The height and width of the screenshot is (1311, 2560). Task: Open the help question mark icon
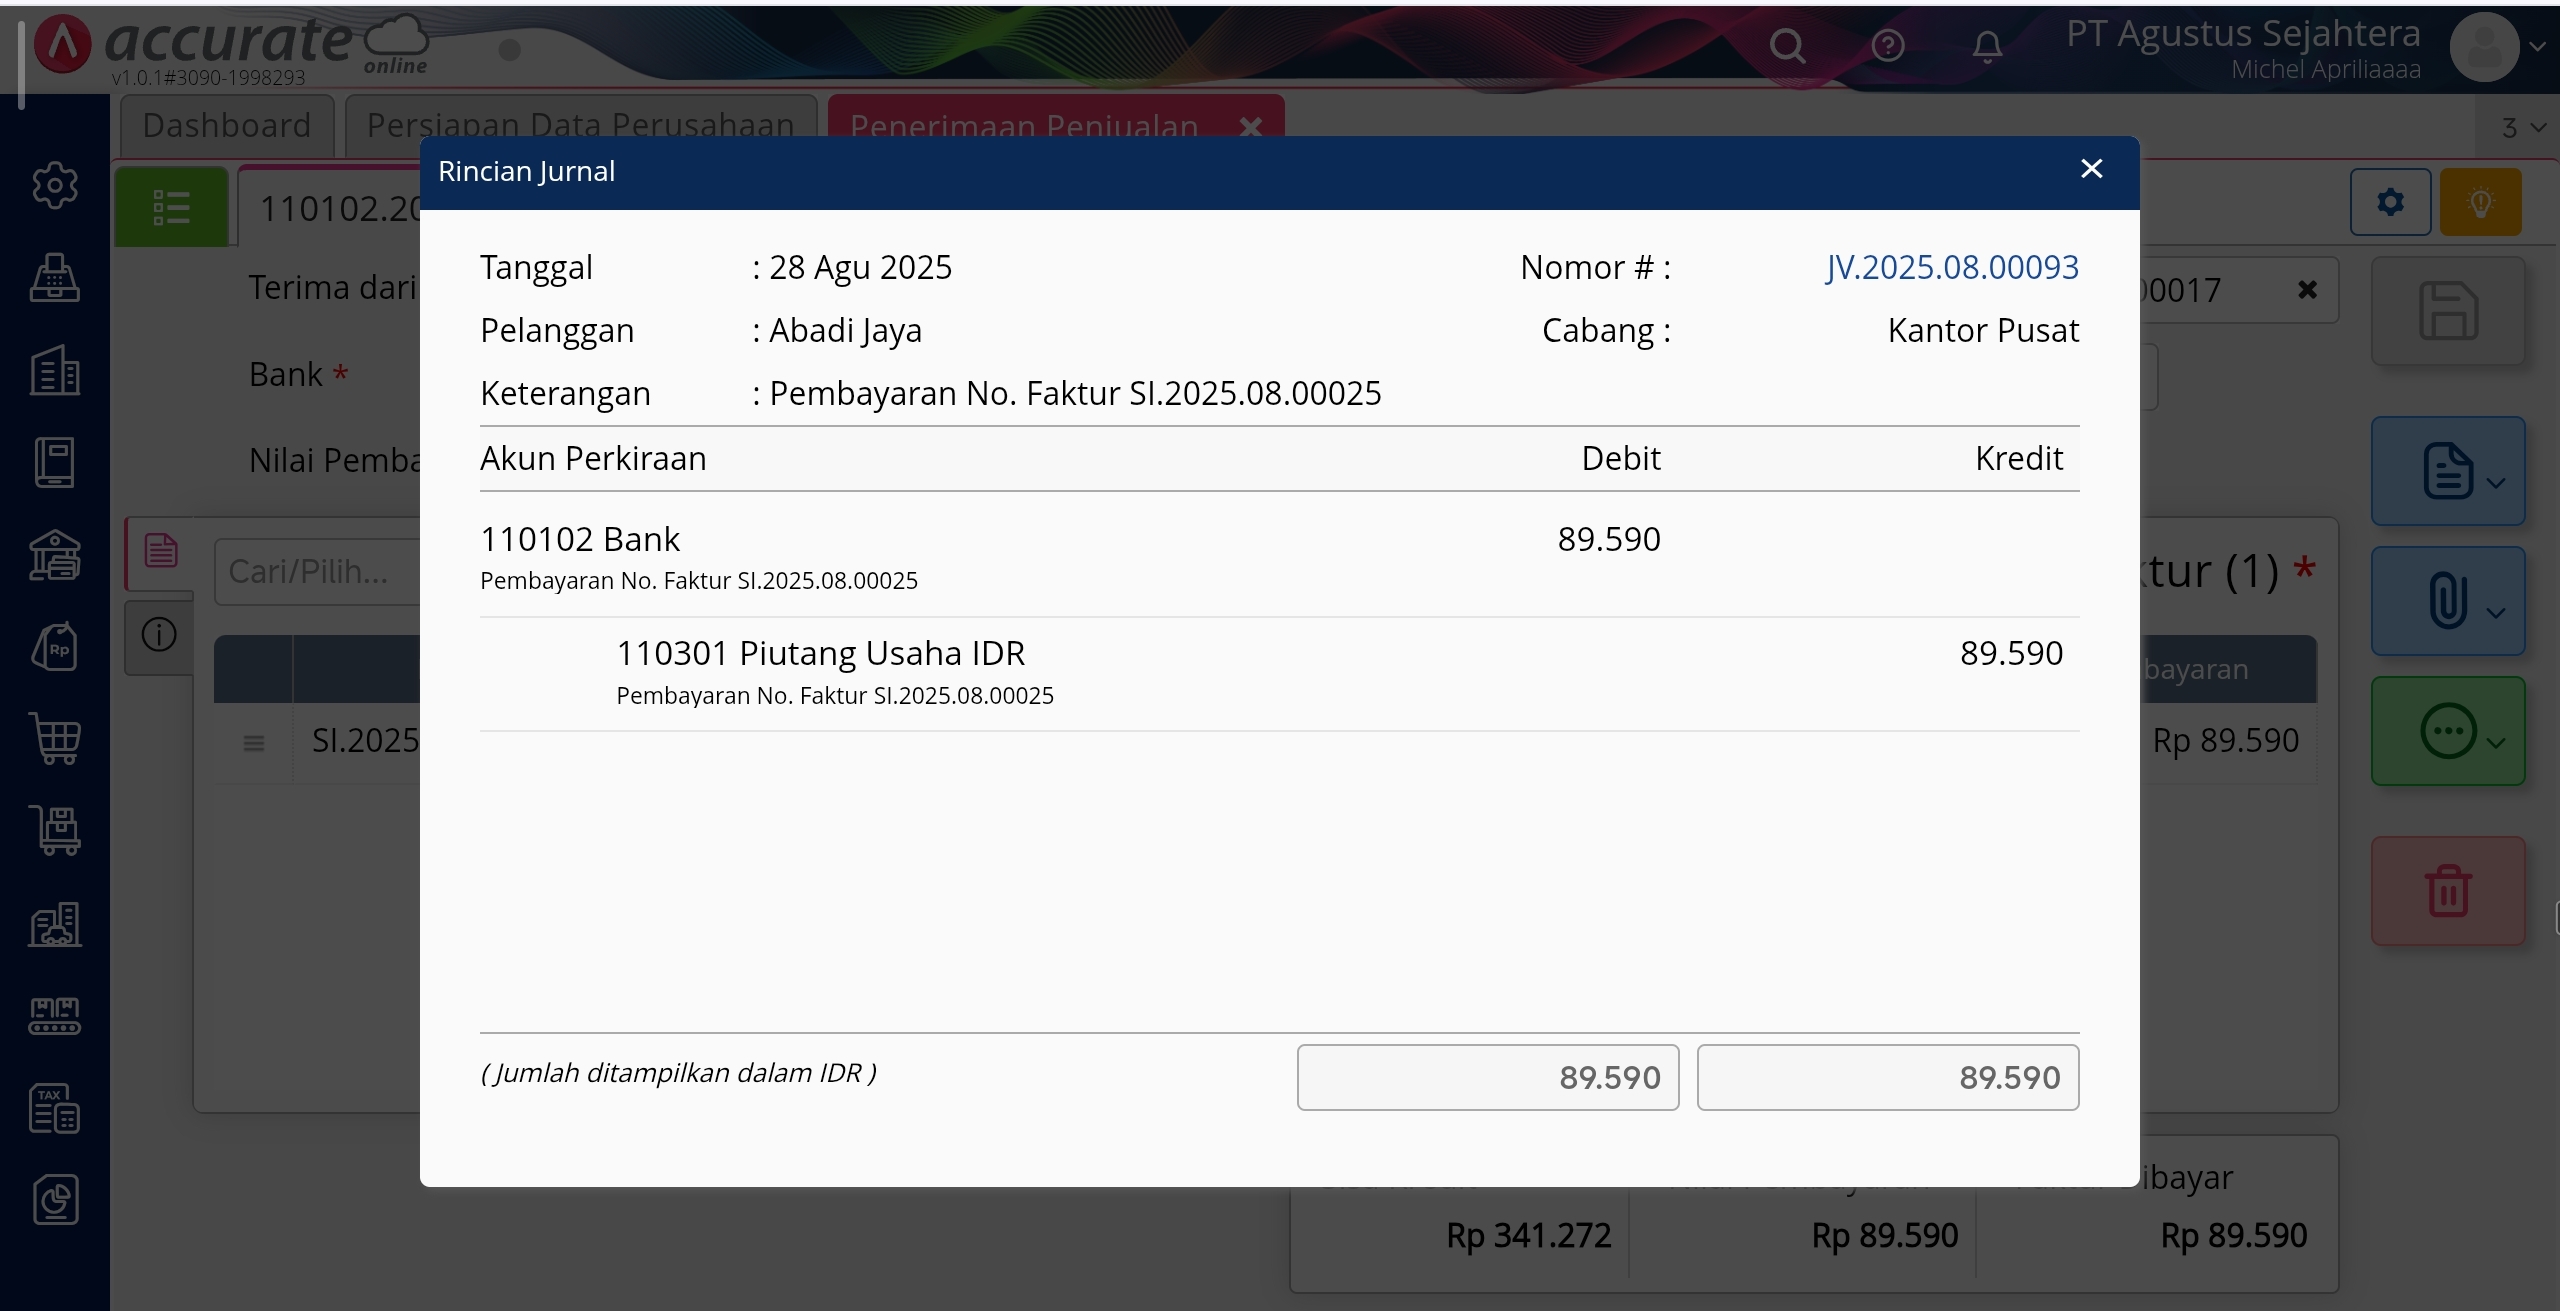click(x=1888, y=46)
